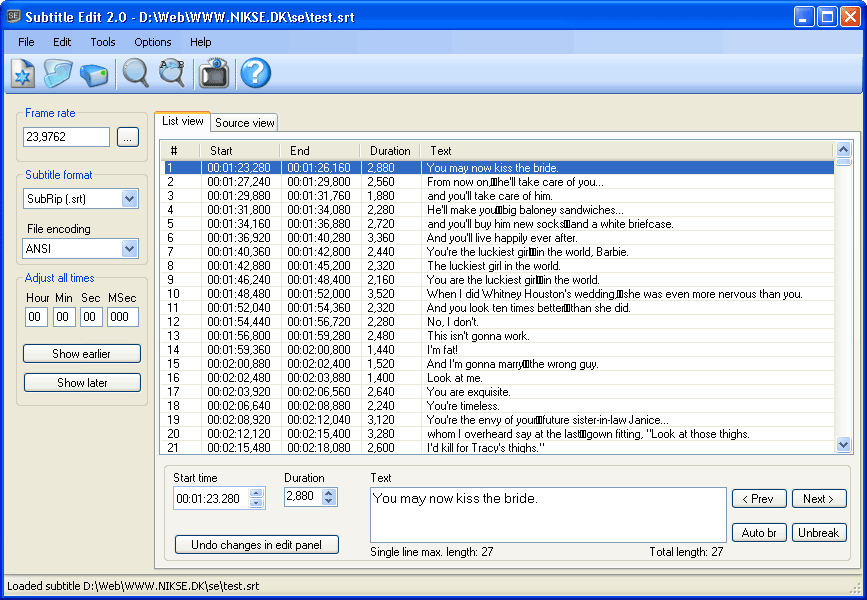Click the visual sync clapperboard icon
867x600 pixels.
[x=215, y=73]
